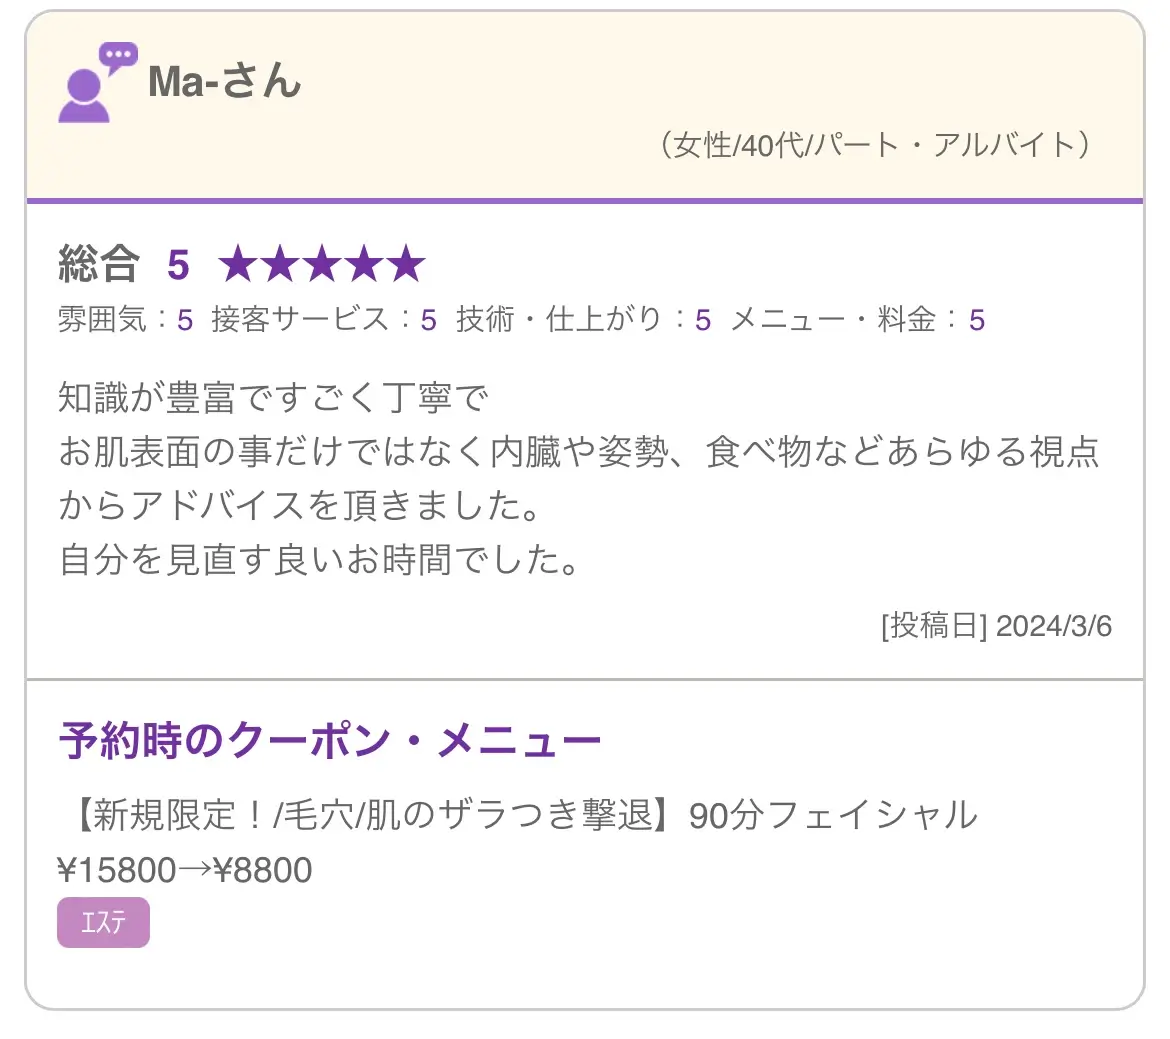The image size is (1170, 1039).
Task: Select the fifth purple rating star
Action: pyautogui.click(x=407, y=263)
